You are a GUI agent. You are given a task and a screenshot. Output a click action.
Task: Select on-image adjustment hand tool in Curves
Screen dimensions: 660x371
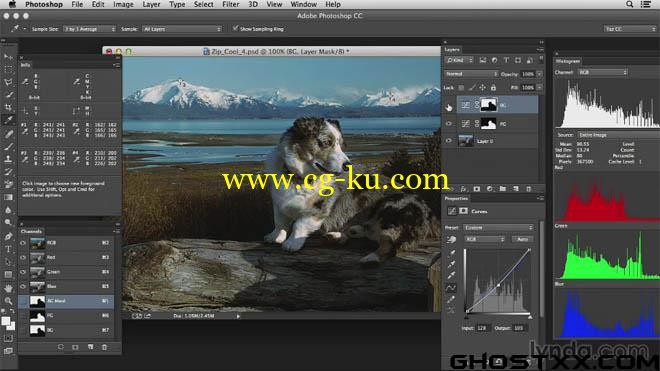tap(451, 240)
